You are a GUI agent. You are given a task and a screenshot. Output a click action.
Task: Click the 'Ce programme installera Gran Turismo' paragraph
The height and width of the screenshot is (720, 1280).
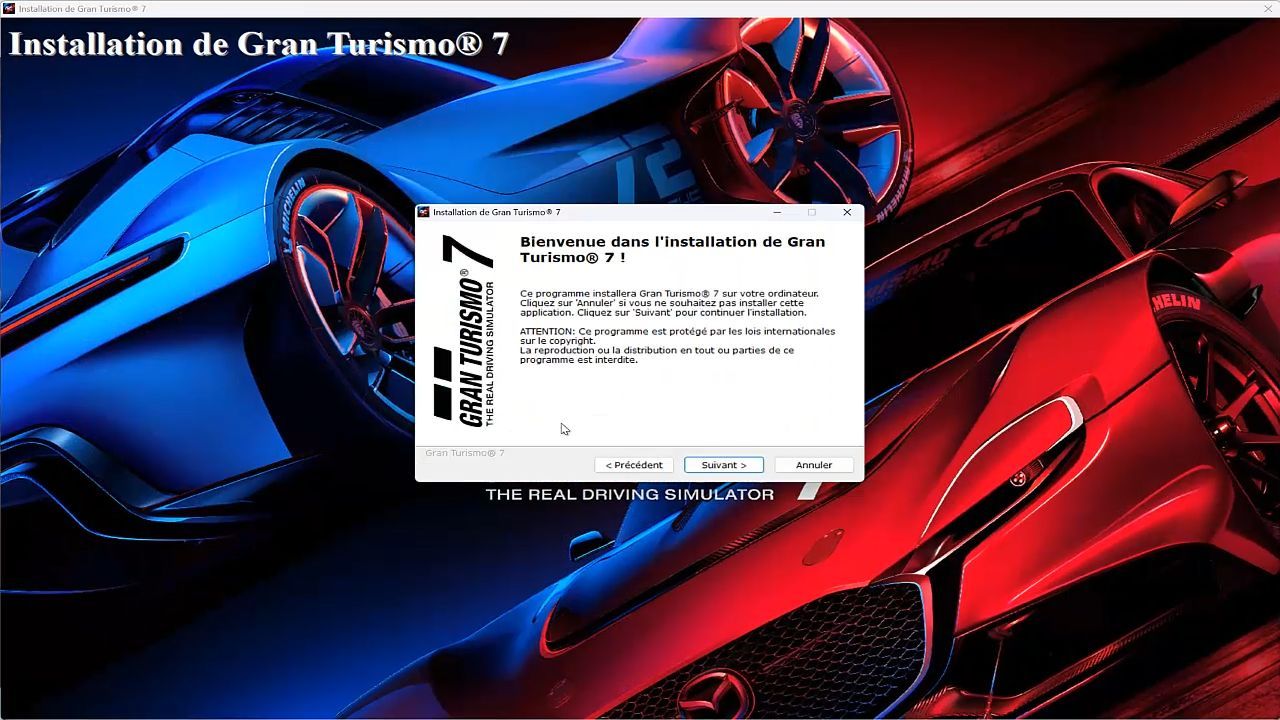point(669,303)
